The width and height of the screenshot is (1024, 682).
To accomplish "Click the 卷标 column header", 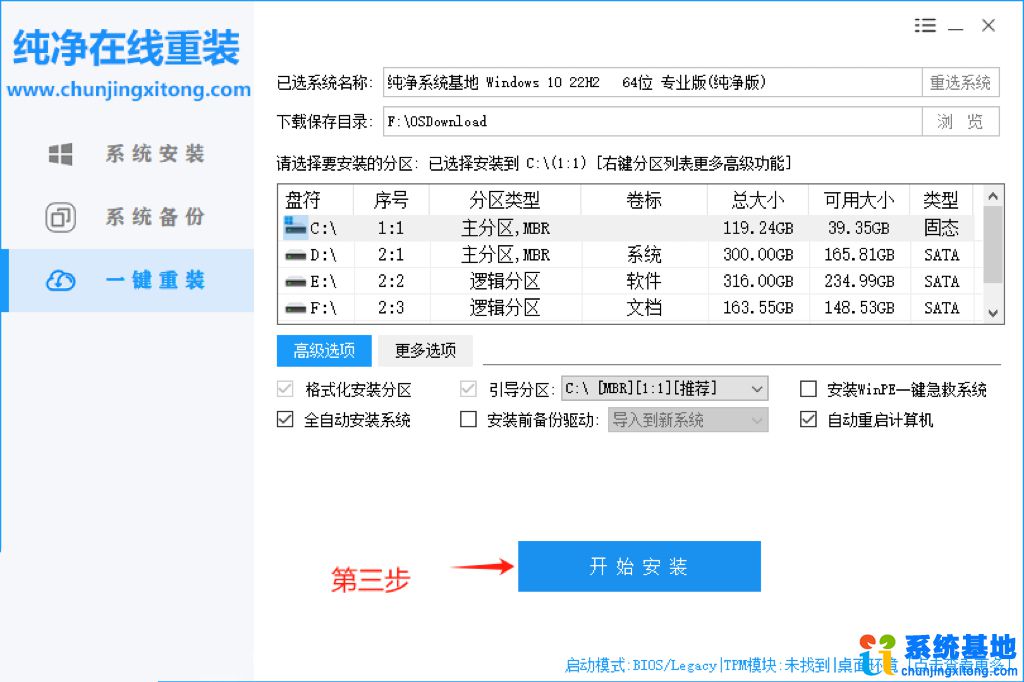I will 644,200.
